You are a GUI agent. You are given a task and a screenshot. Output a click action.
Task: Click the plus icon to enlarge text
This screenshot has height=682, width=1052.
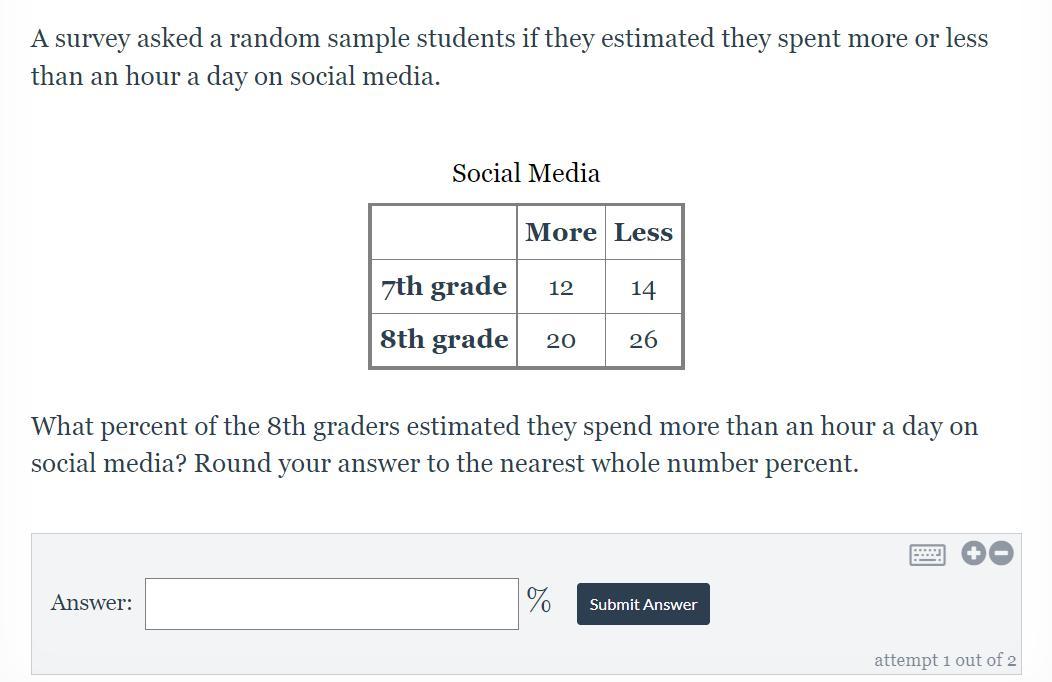point(974,553)
